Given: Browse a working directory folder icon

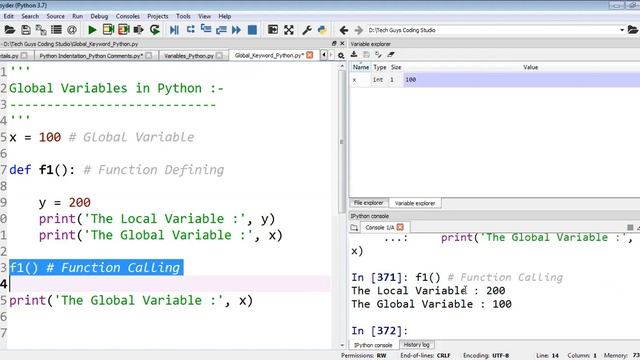Looking at the screenshot, I should click(x=633, y=30).
